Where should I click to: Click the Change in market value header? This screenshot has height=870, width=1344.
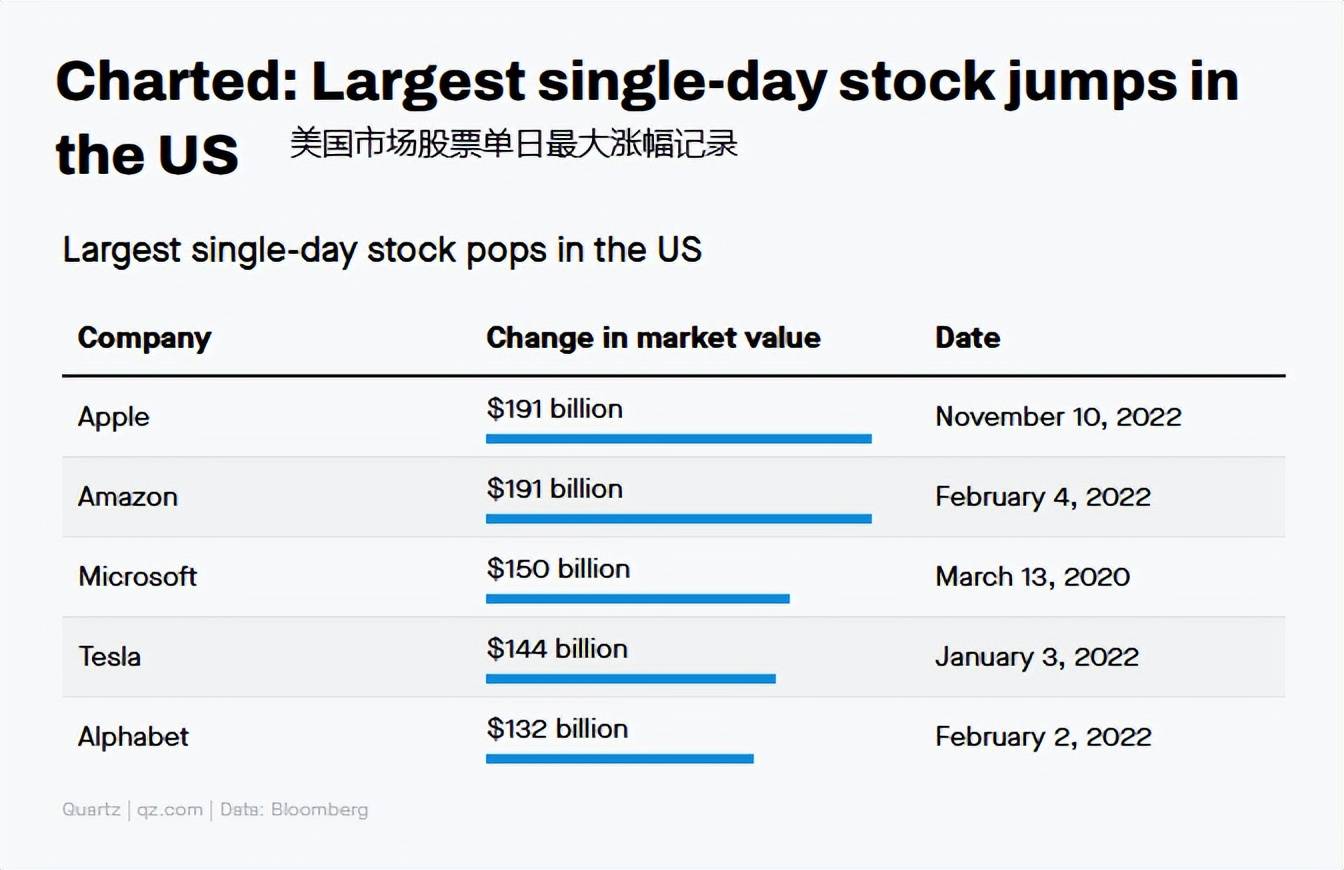pos(653,338)
